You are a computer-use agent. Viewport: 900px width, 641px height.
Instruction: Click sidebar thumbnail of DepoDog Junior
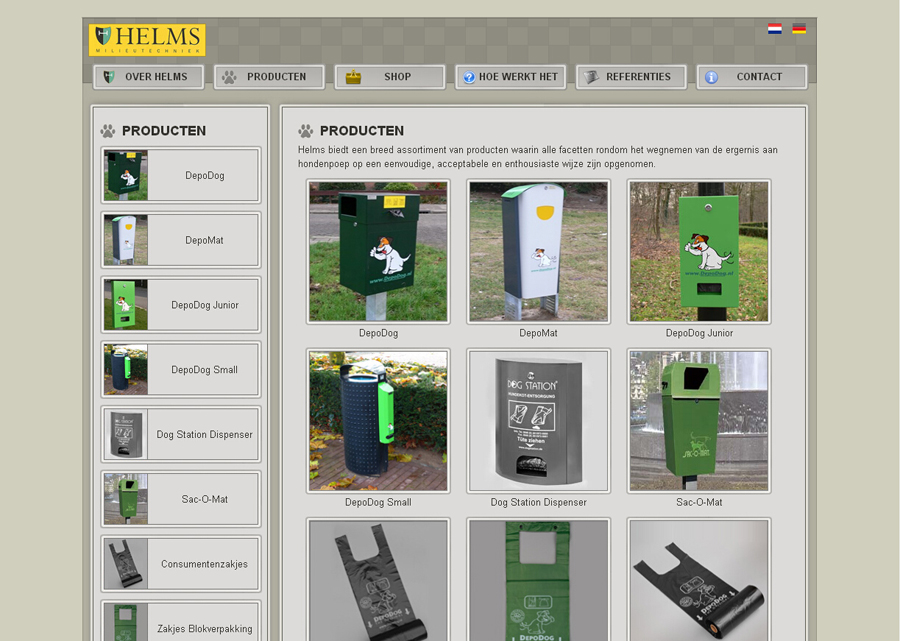(x=126, y=305)
